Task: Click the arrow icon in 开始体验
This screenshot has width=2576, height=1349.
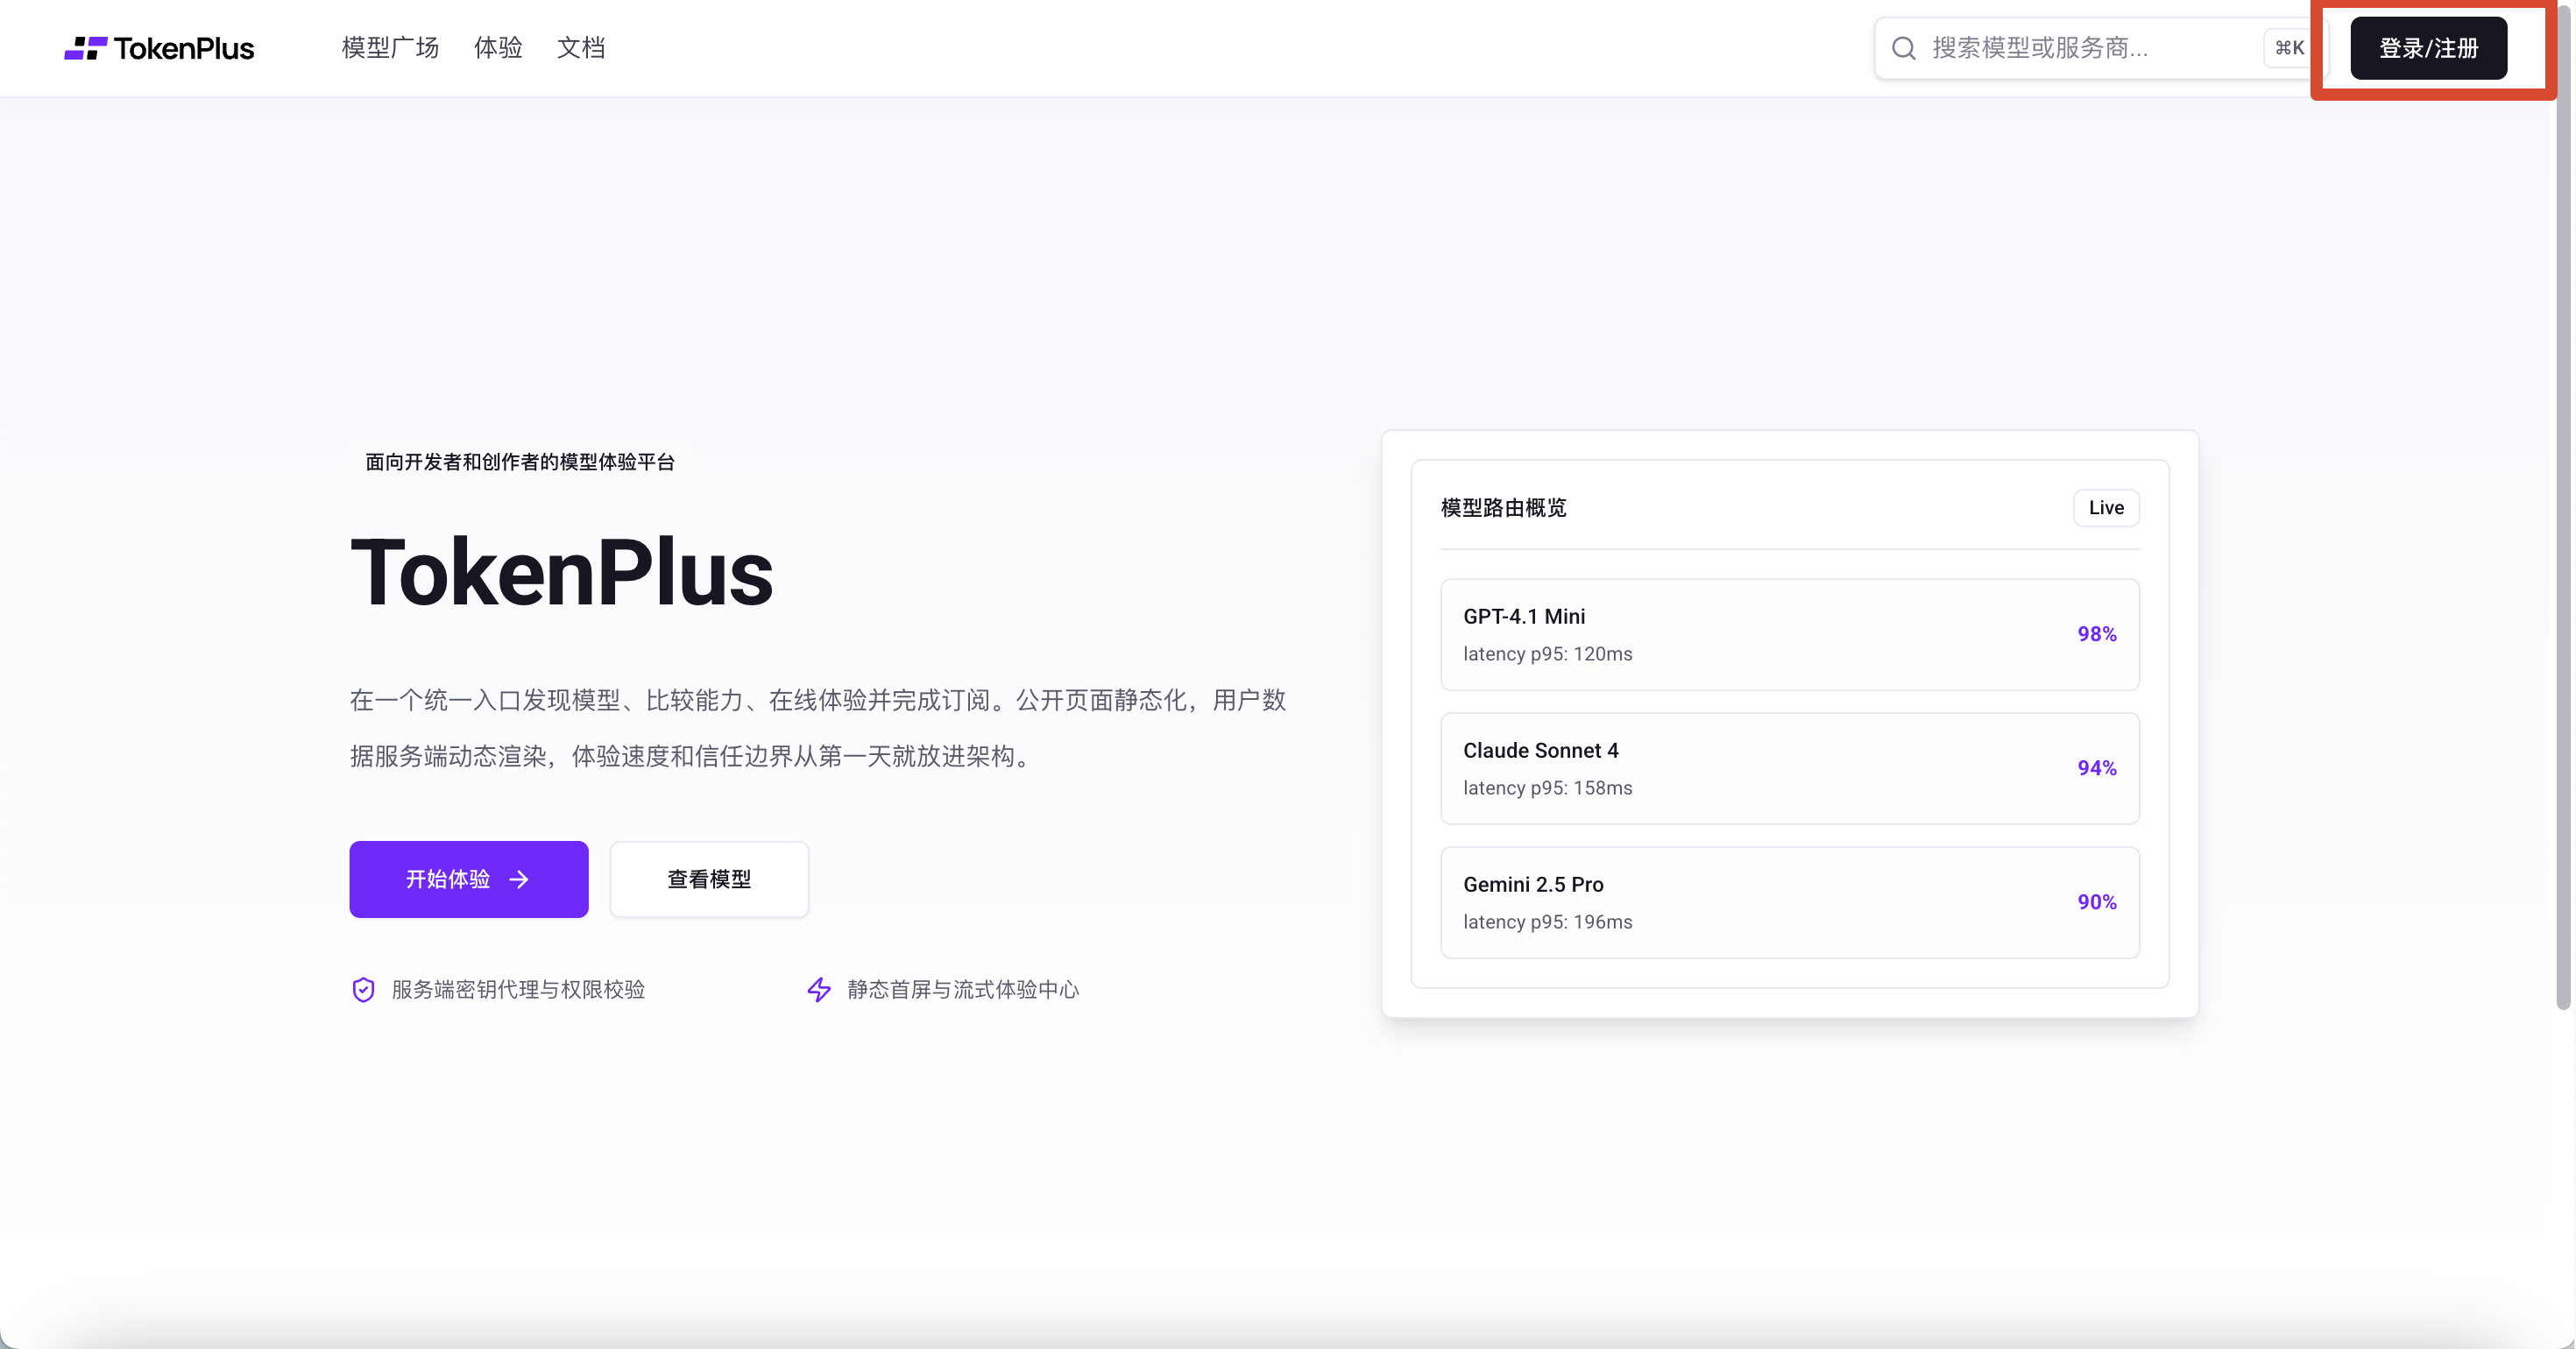Action: [x=519, y=879]
